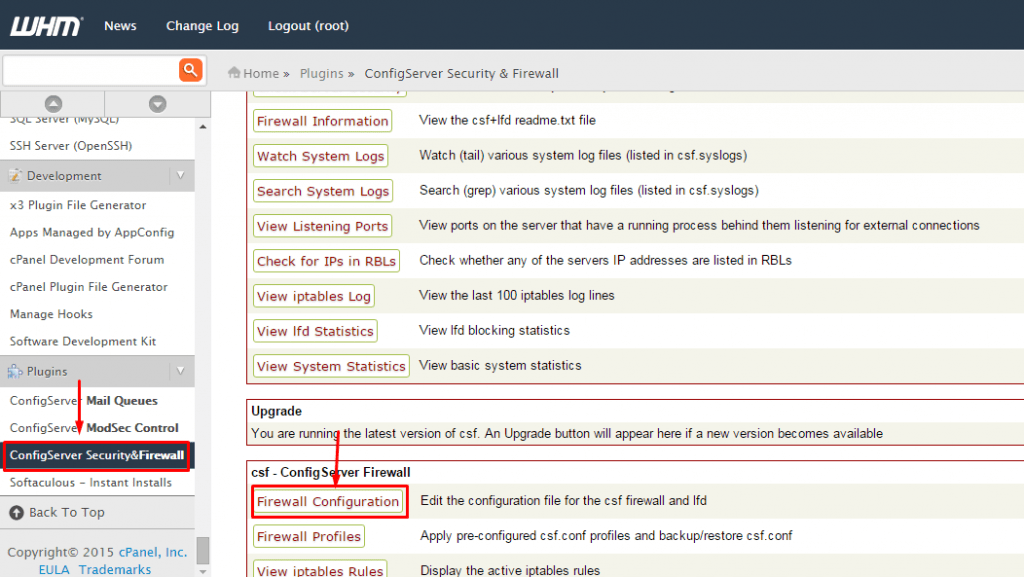Screen dimensions: 1024x577
Task: Go to Home breadcrumb link
Action: coord(261,73)
